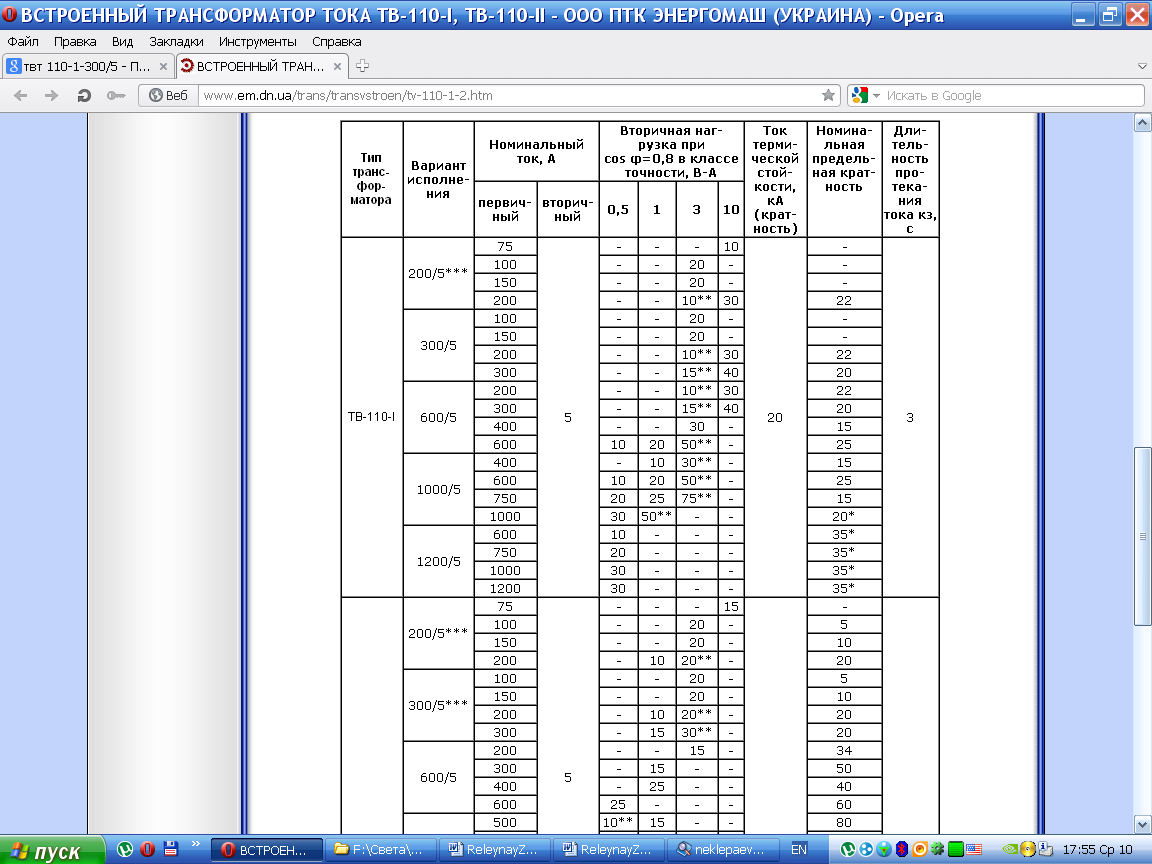Click the 'Вариант исполнения' column header
This screenshot has height=864, width=1152.
[438, 179]
